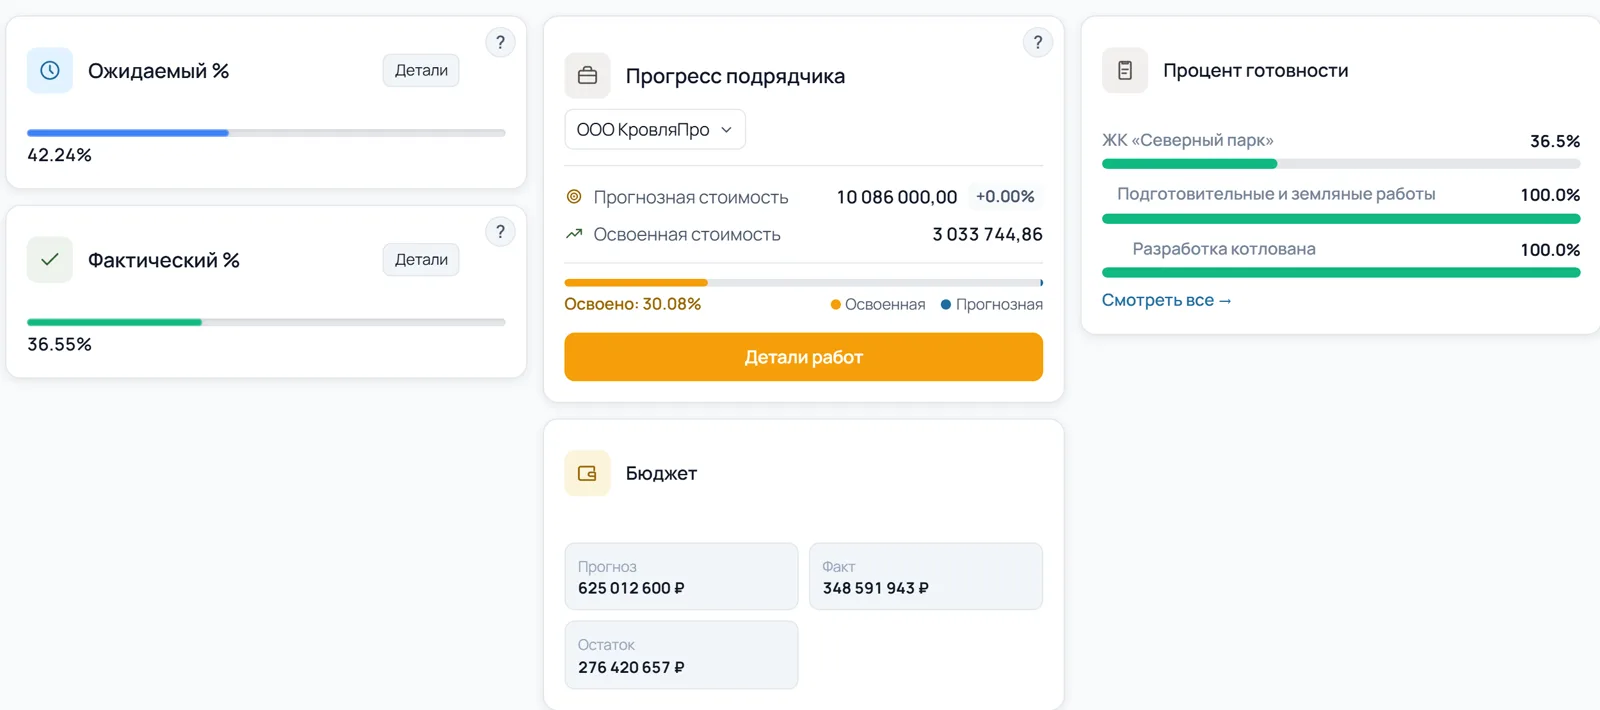Click the briefcase icon beside Прогресс подрядчика
Screen dimensions: 1600x710
click(x=587, y=76)
